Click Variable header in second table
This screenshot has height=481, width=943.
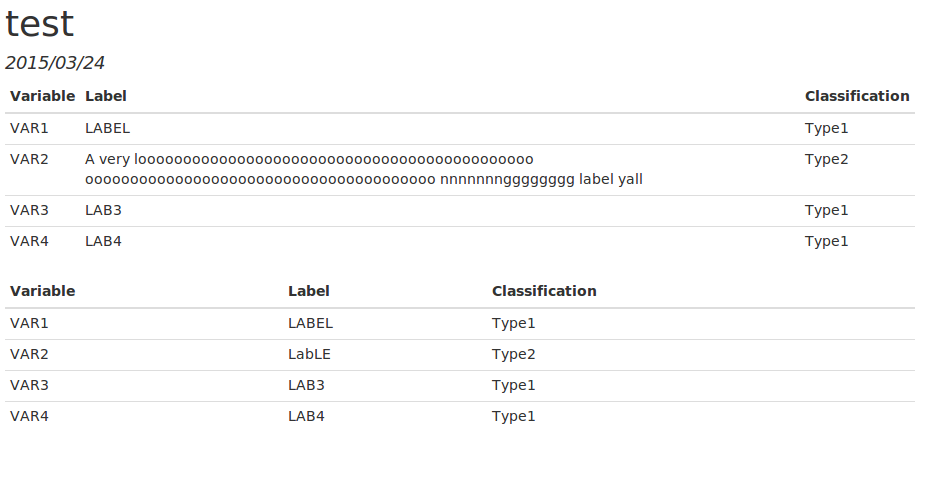pyautogui.click(x=42, y=291)
